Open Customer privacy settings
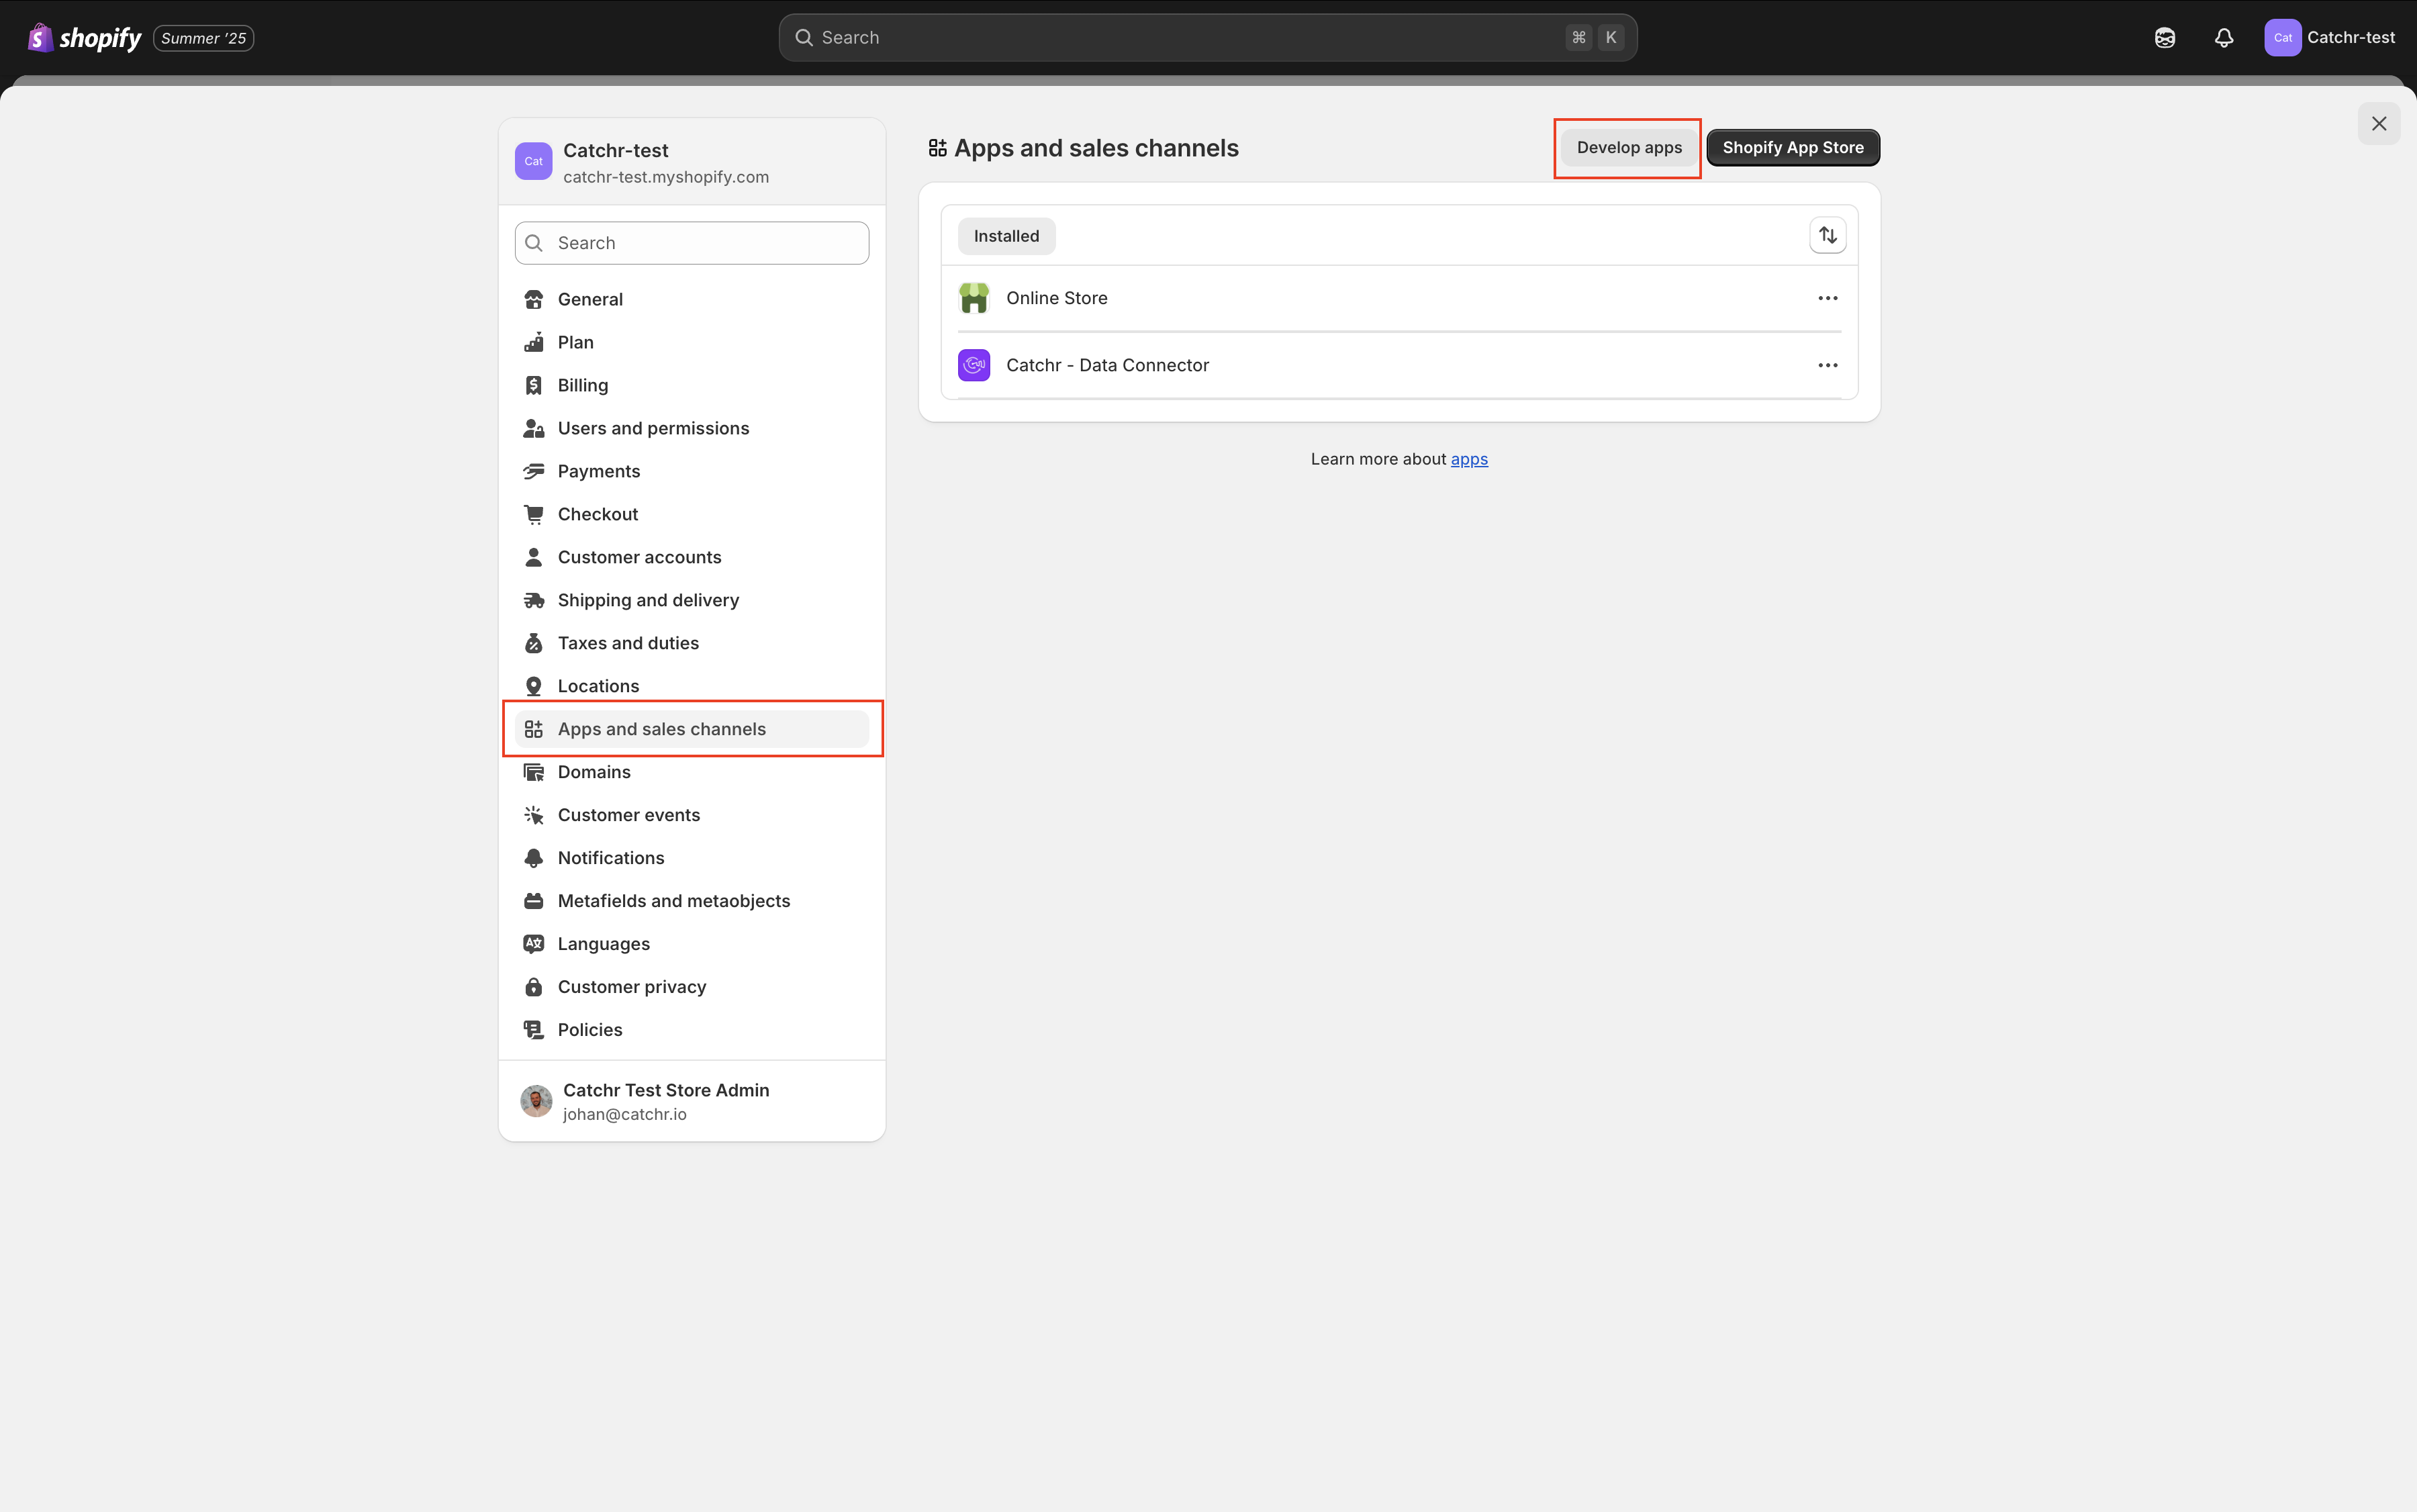The image size is (2417, 1512). click(692, 987)
